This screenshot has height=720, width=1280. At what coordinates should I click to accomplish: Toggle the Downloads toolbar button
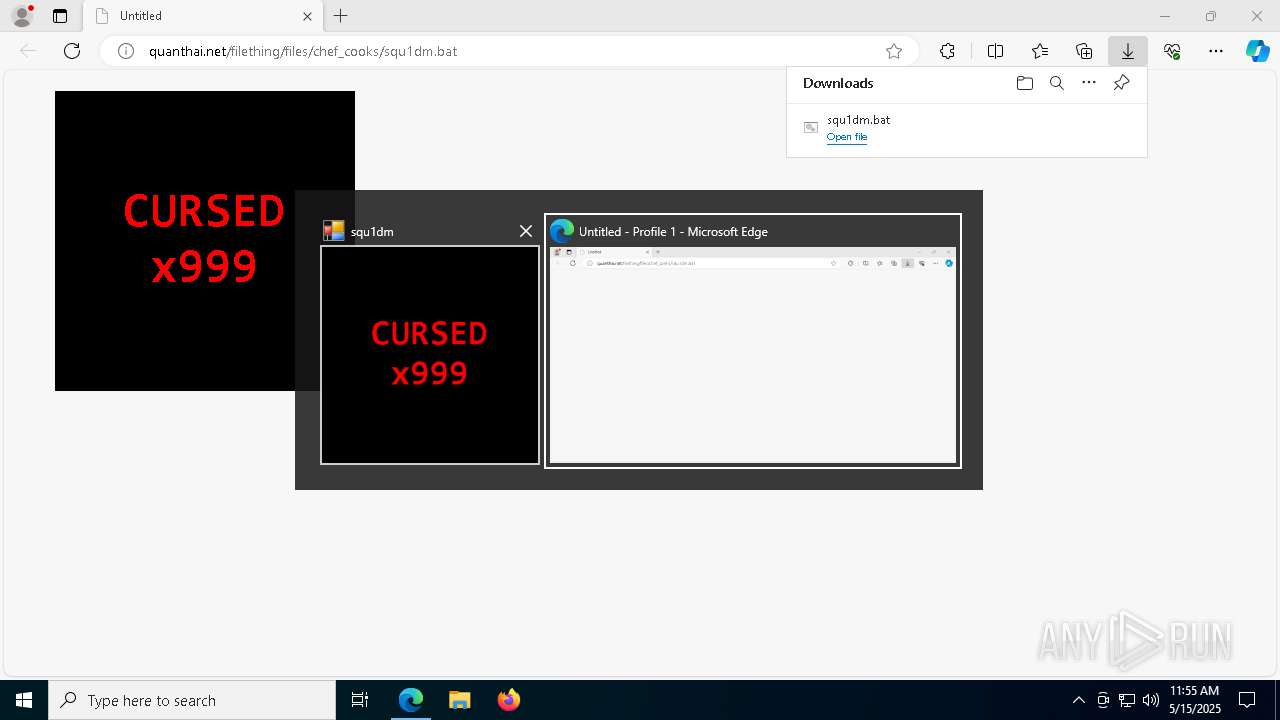1128,51
